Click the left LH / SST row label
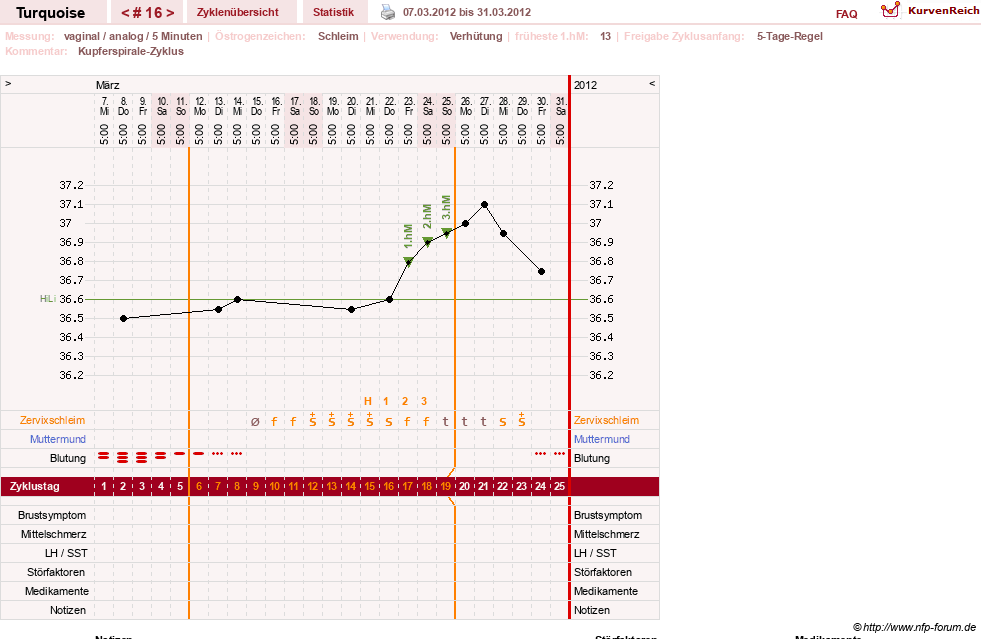The height and width of the screenshot is (639, 981). (x=66, y=553)
